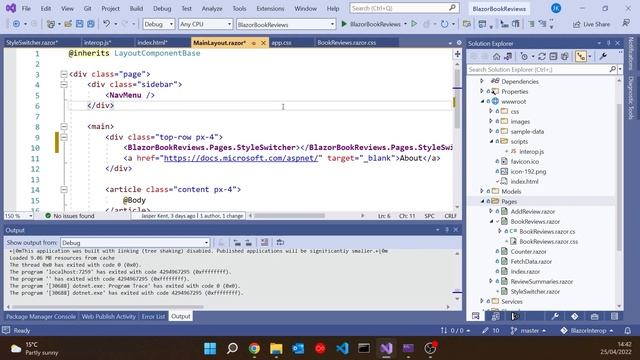Open the Package Manager Console tab
This screenshot has height=360, width=640.
click(x=41, y=316)
